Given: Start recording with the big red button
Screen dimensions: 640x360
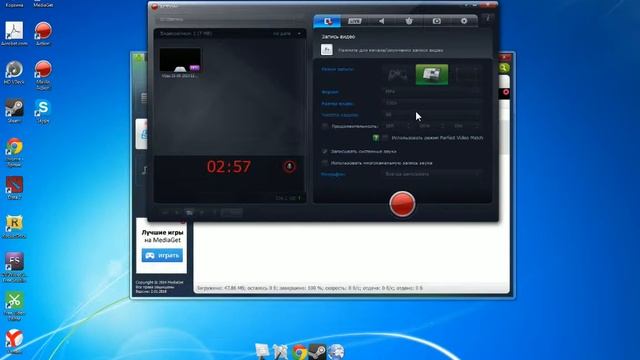Looking at the screenshot, I should pos(402,204).
